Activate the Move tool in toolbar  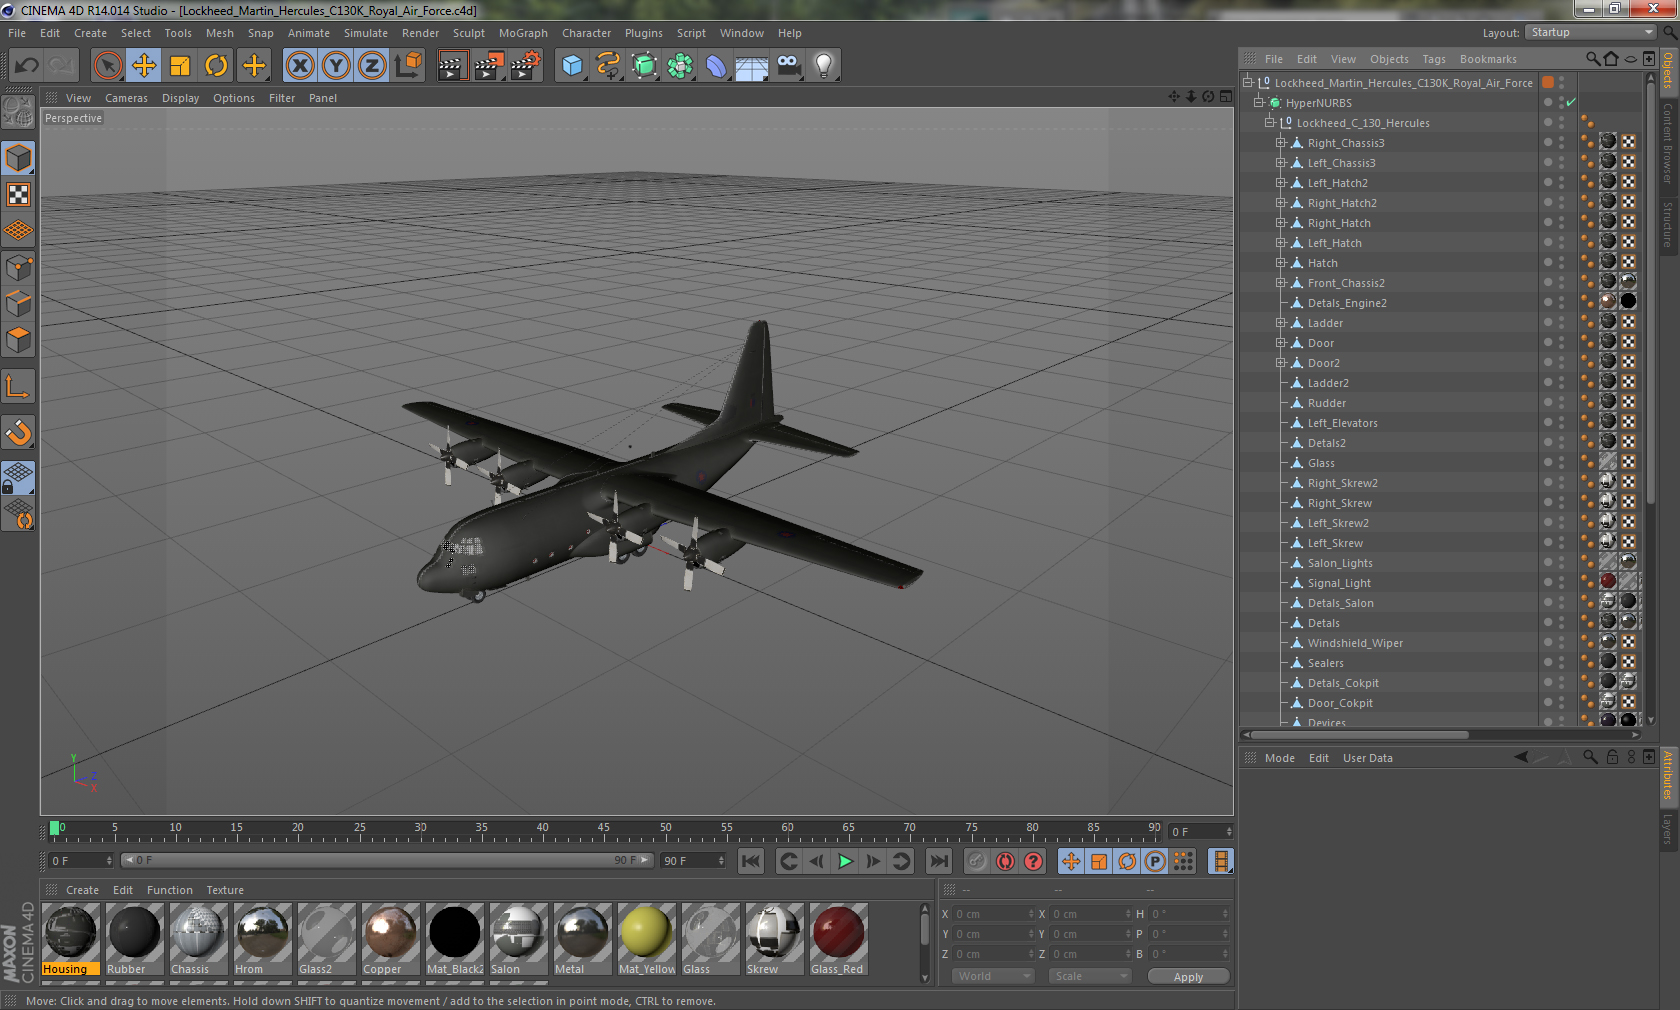pos(144,66)
